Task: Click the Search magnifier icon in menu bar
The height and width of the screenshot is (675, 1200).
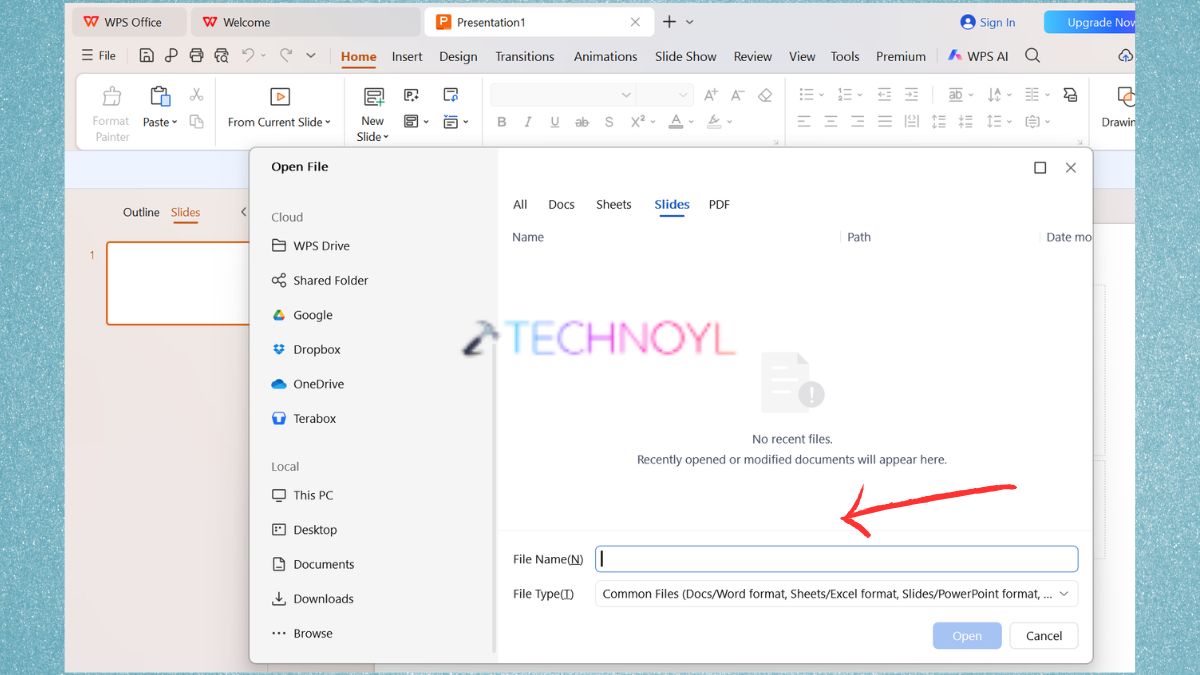Action: pyautogui.click(x=1033, y=56)
